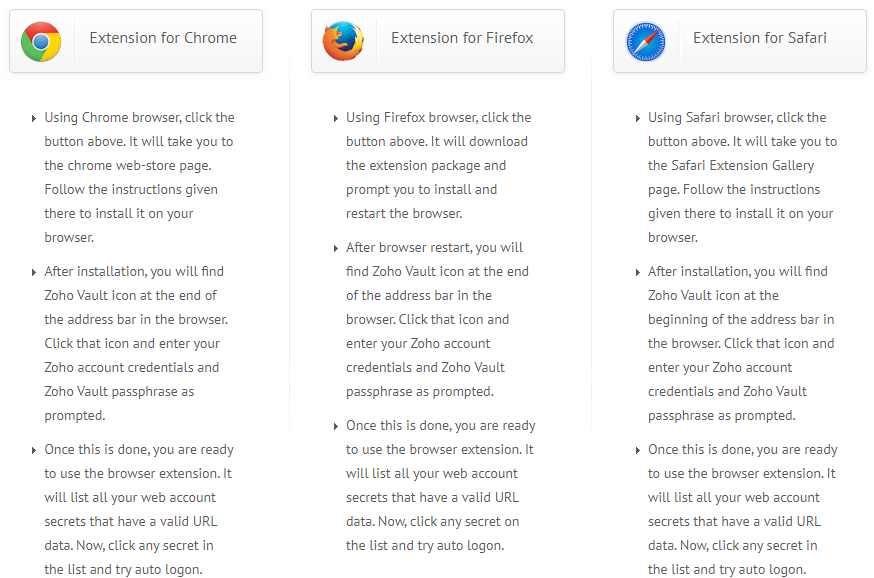Toggle the third Firefox instruction arrow marker
This screenshot has width=874, height=578.
pos(335,425)
